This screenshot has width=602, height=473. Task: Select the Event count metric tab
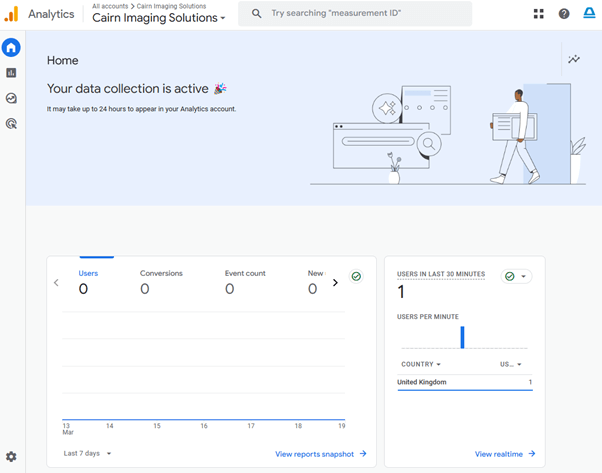click(x=245, y=282)
